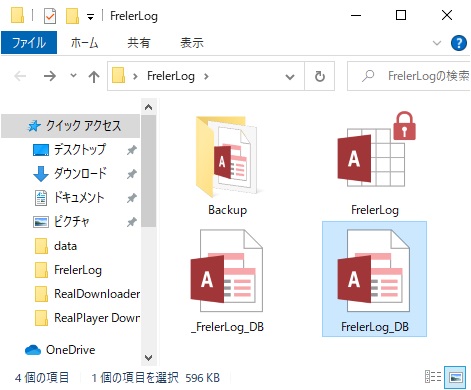Switch to large icons view in the status bar
This screenshot has height=390, width=471.
pos(456,378)
